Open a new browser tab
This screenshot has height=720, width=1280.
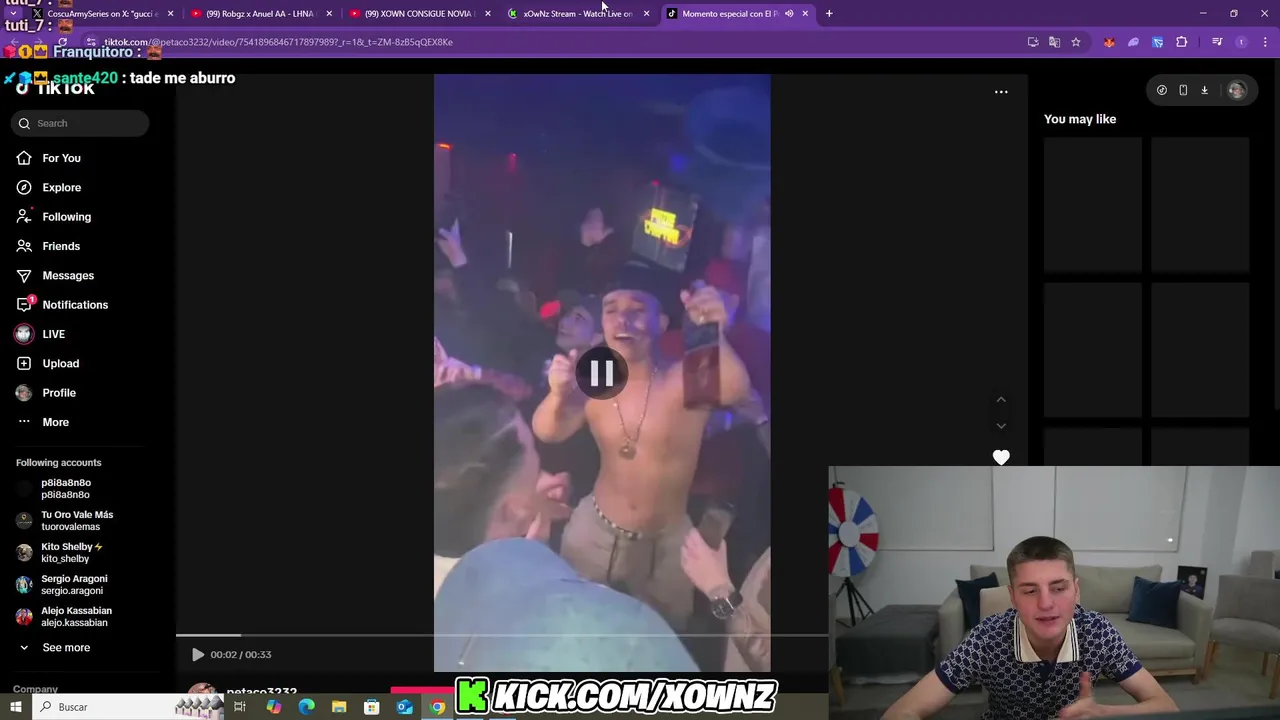coord(829,14)
